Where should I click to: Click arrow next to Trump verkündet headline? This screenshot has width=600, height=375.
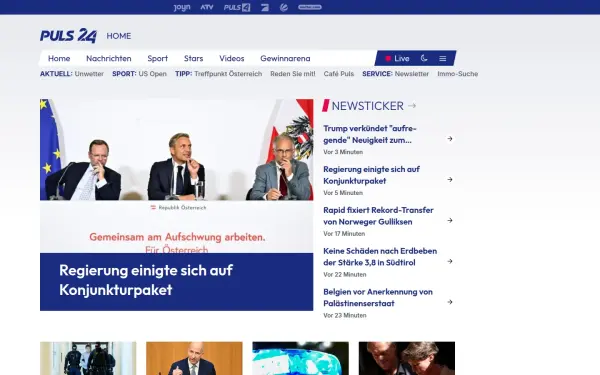pos(450,139)
